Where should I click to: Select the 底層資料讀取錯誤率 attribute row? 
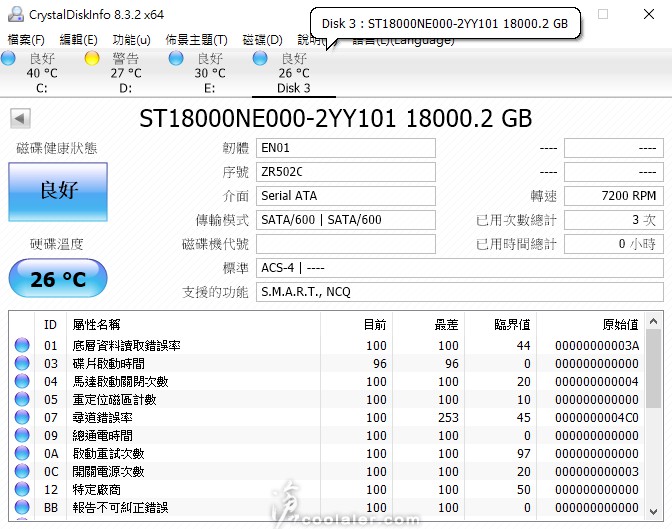click(327, 345)
